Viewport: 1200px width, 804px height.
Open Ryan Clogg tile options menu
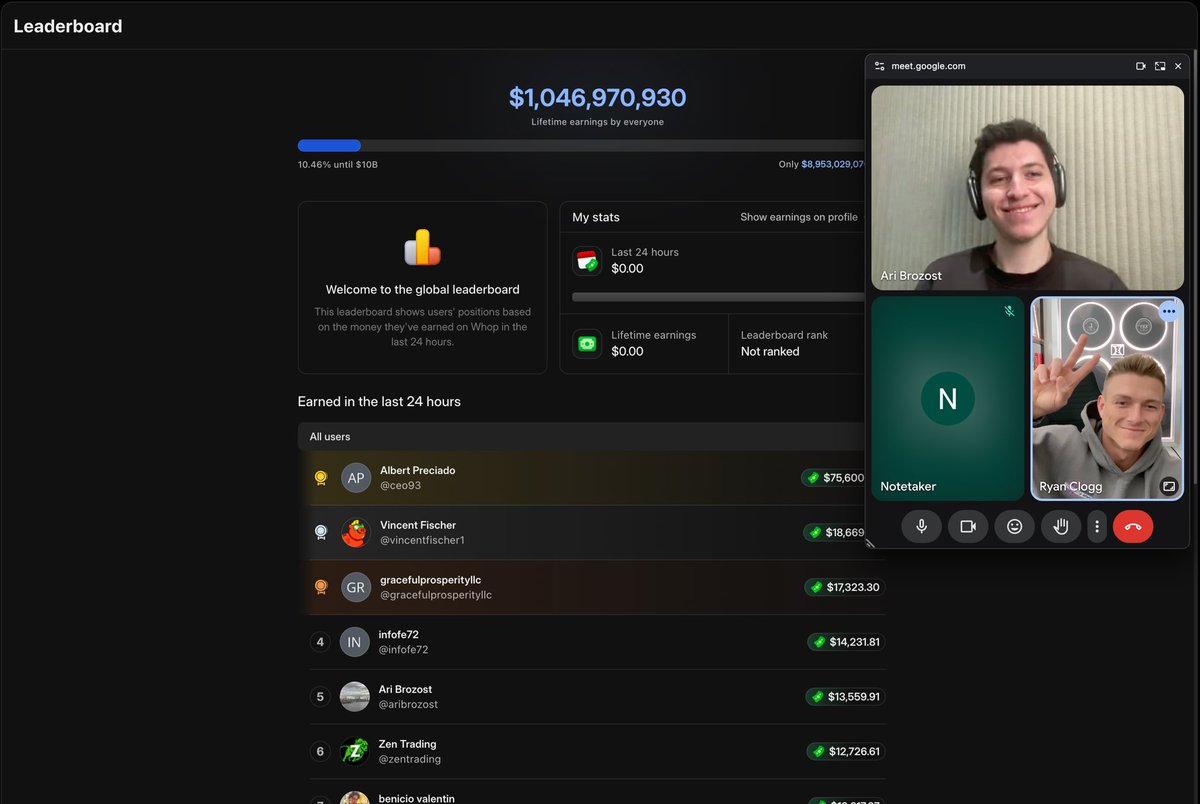[x=1169, y=311]
